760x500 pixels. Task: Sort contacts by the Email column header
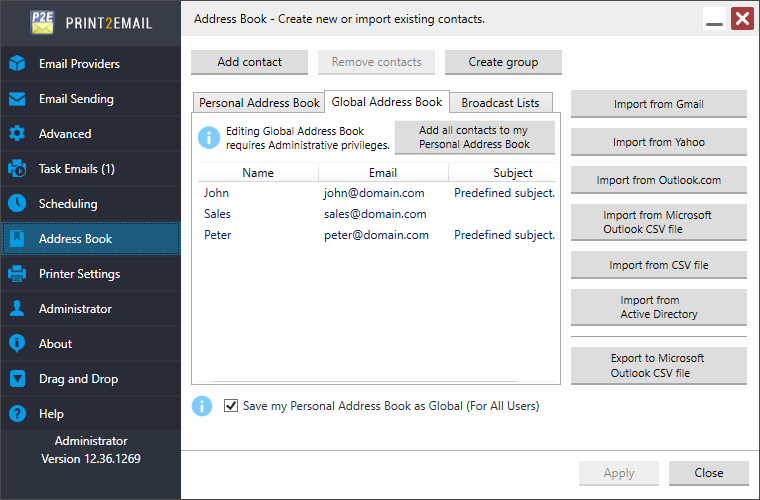[382, 173]
